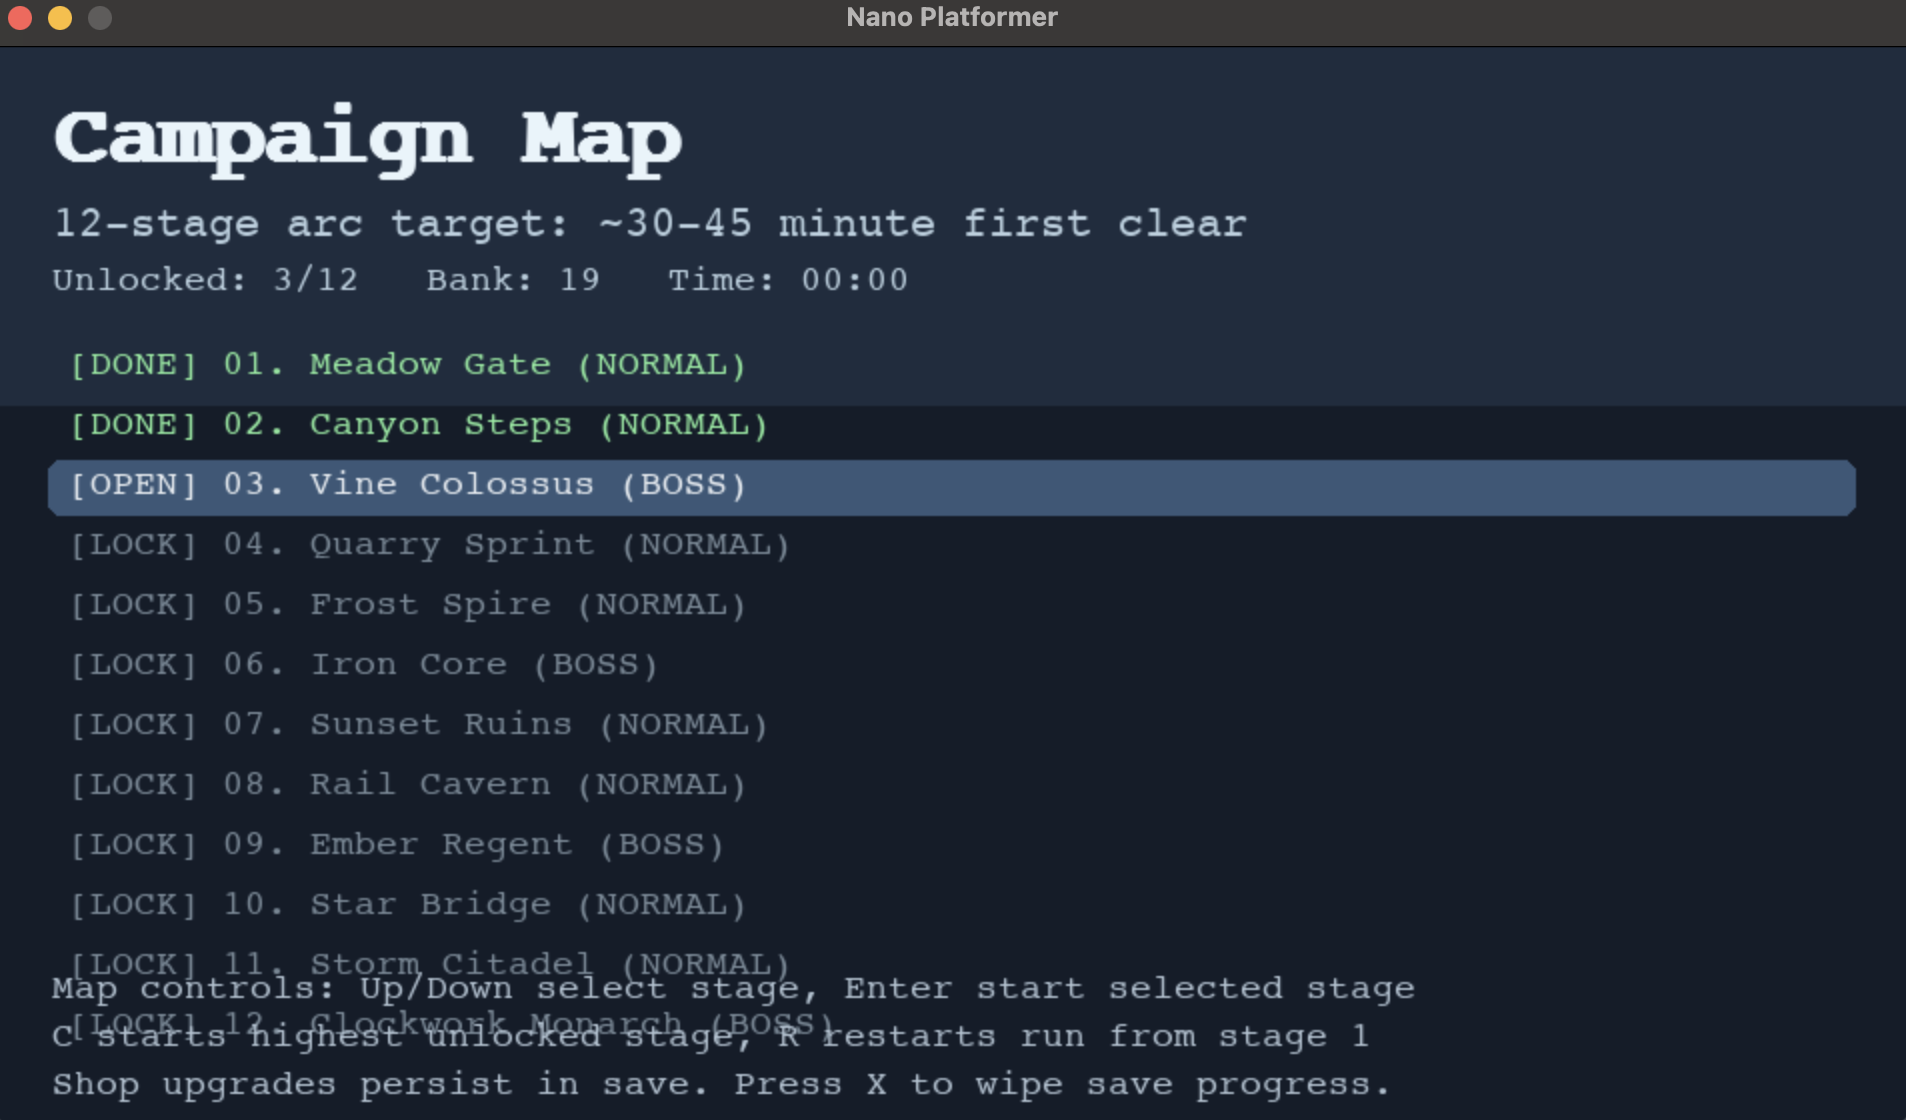Click the locked Frost Spire stage
Image resolution: width=1906 pixels, height=1120 pixels.
click(x=408, y=605)
